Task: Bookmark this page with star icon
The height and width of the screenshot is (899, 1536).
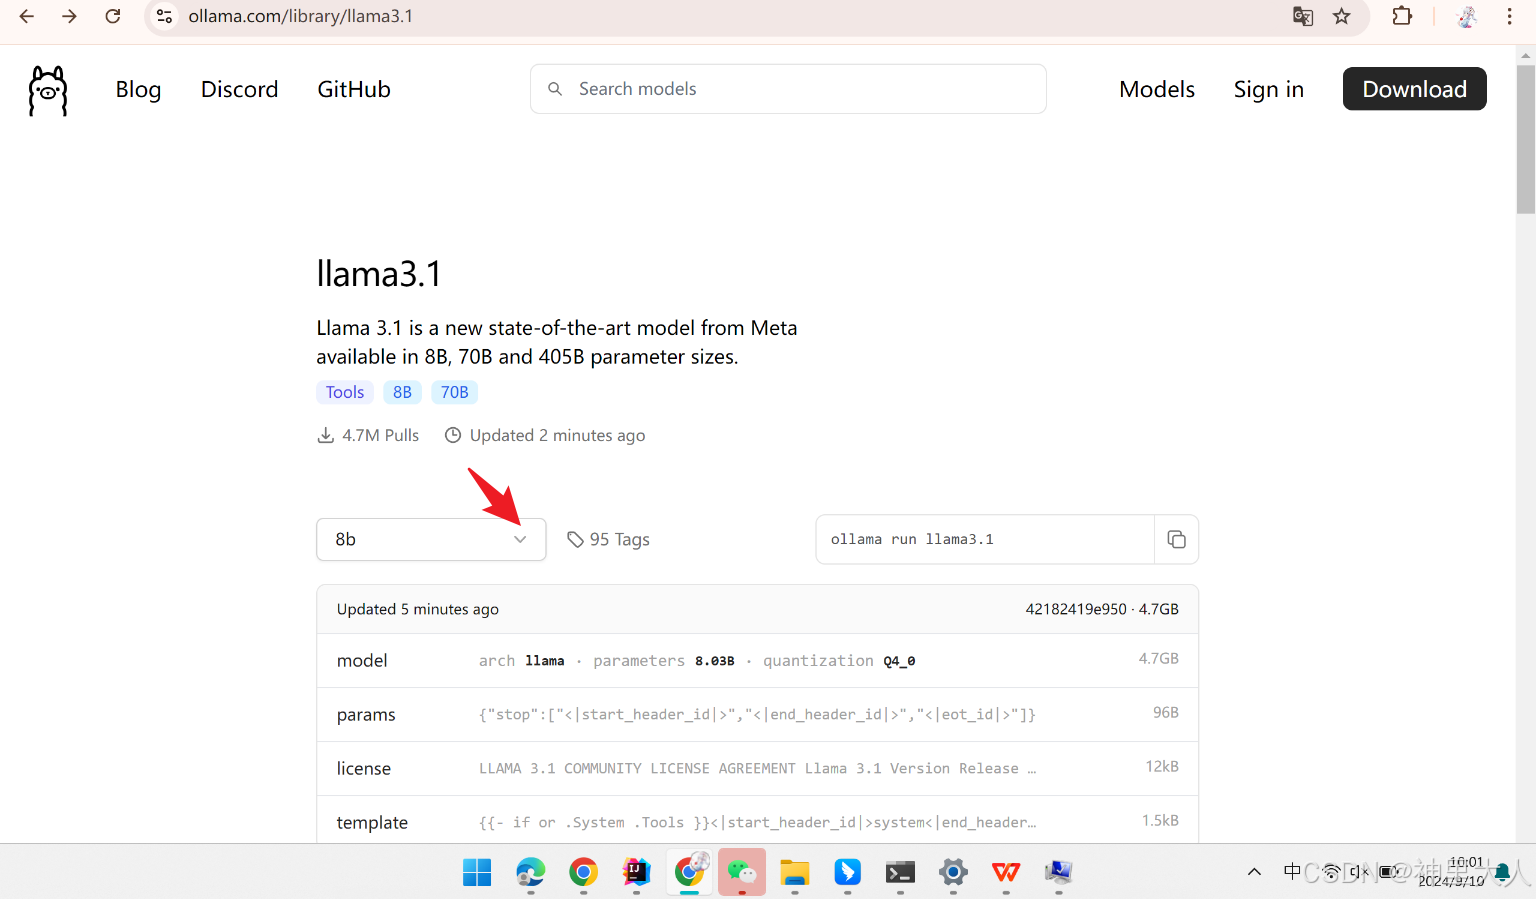Action: point(1342,16)
